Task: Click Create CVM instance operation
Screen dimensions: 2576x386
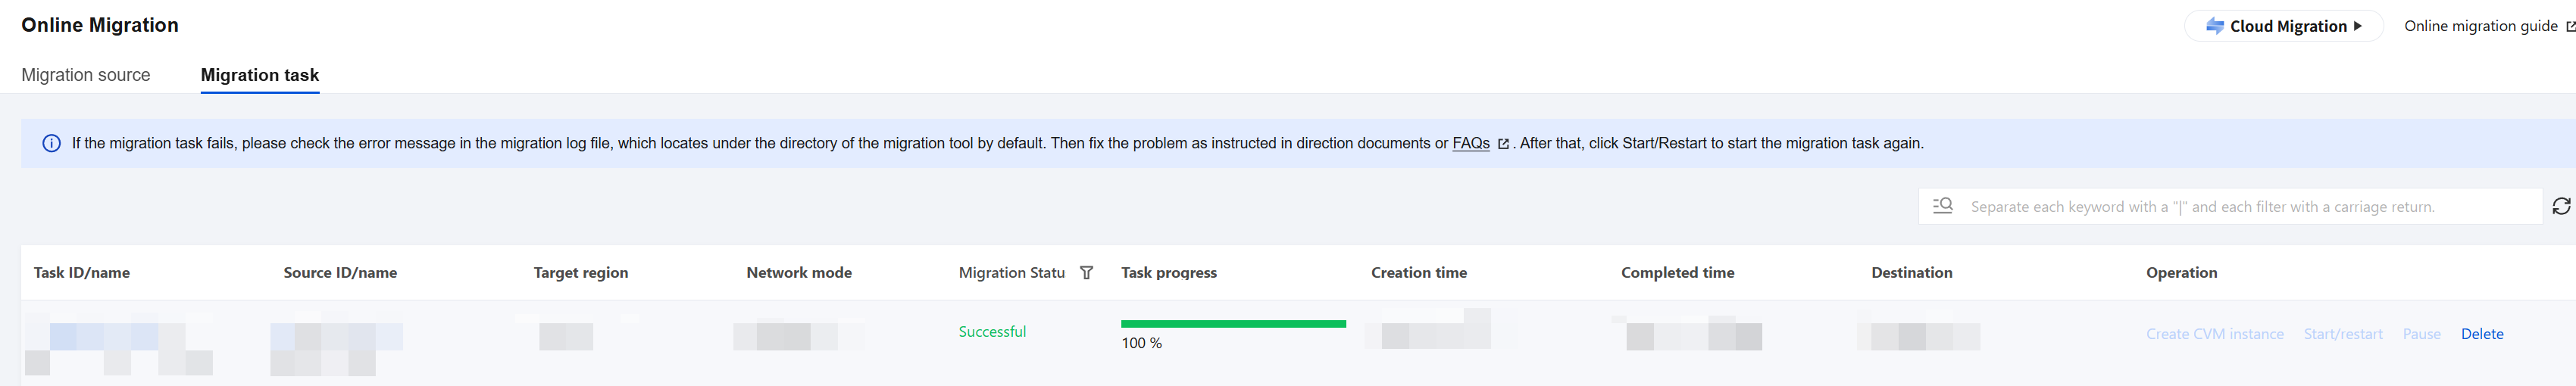Action: tap(2214, 334)
